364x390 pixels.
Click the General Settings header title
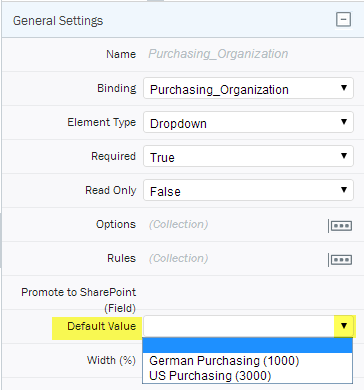click(58, 21)
